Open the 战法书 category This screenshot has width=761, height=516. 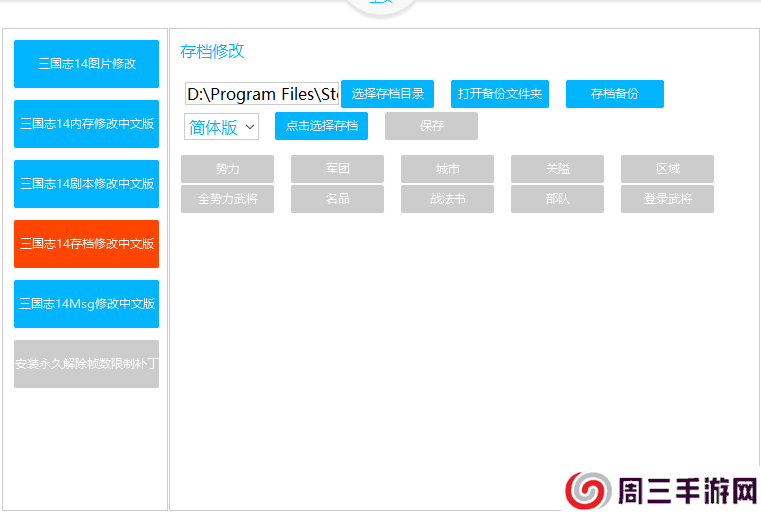[x=447, y=199]
